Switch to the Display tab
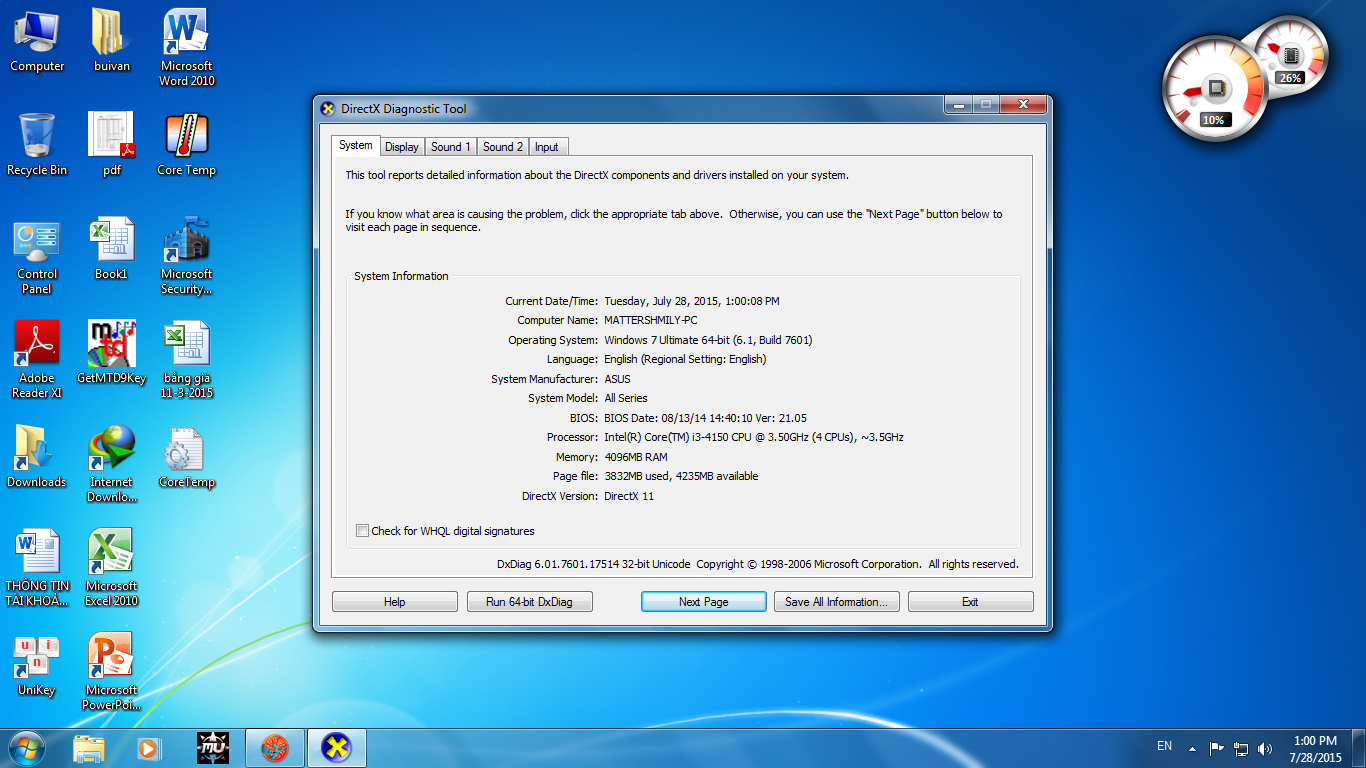The height and width of the screenshot is (768, 1366). tap(402, 147)
